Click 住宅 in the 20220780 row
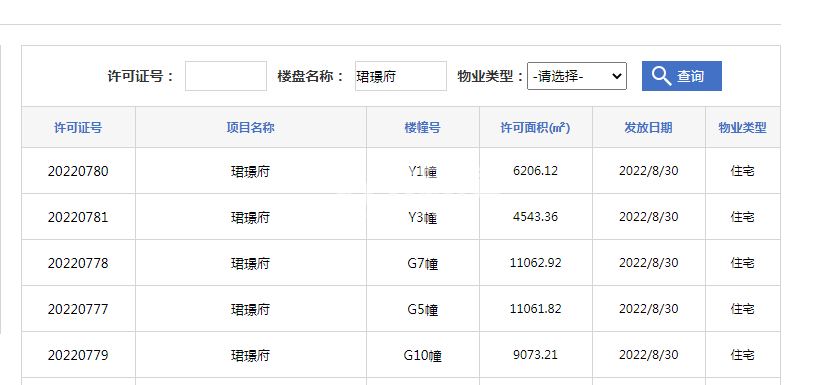The height and width of the screenshot is (385, 819). pyautogui.click(x=742, y=171)
